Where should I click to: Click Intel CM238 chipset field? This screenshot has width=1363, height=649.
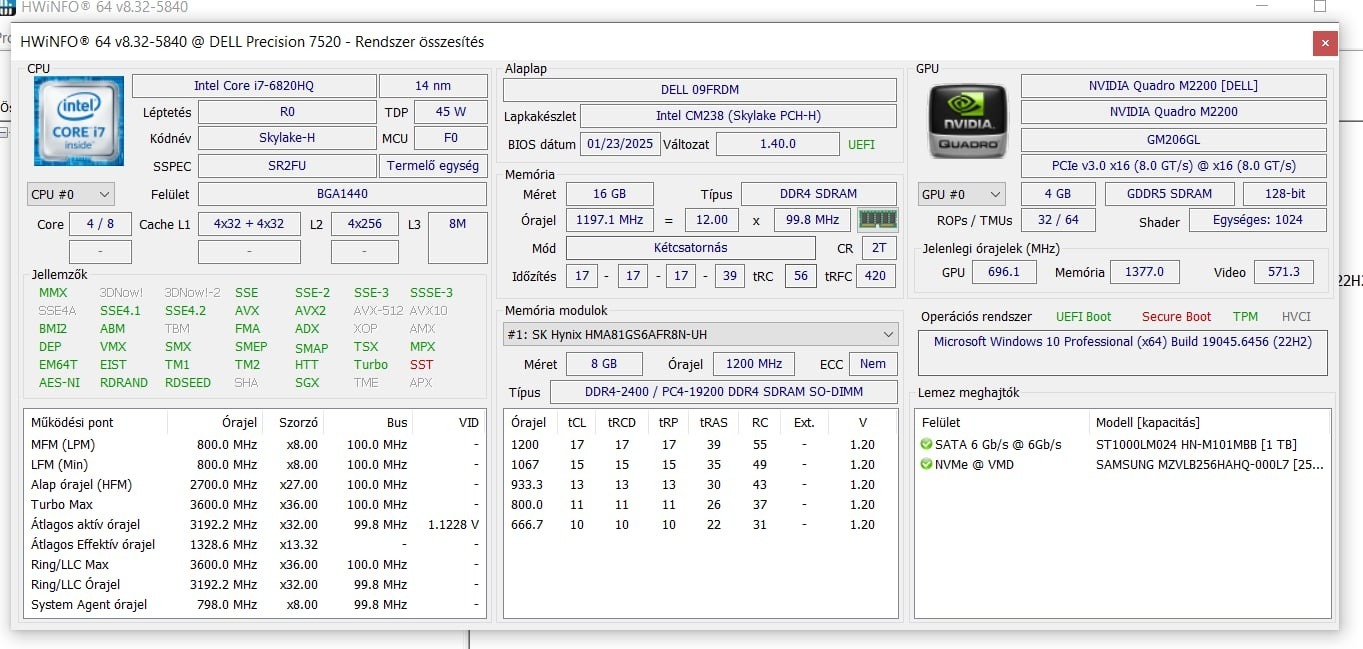738,116
